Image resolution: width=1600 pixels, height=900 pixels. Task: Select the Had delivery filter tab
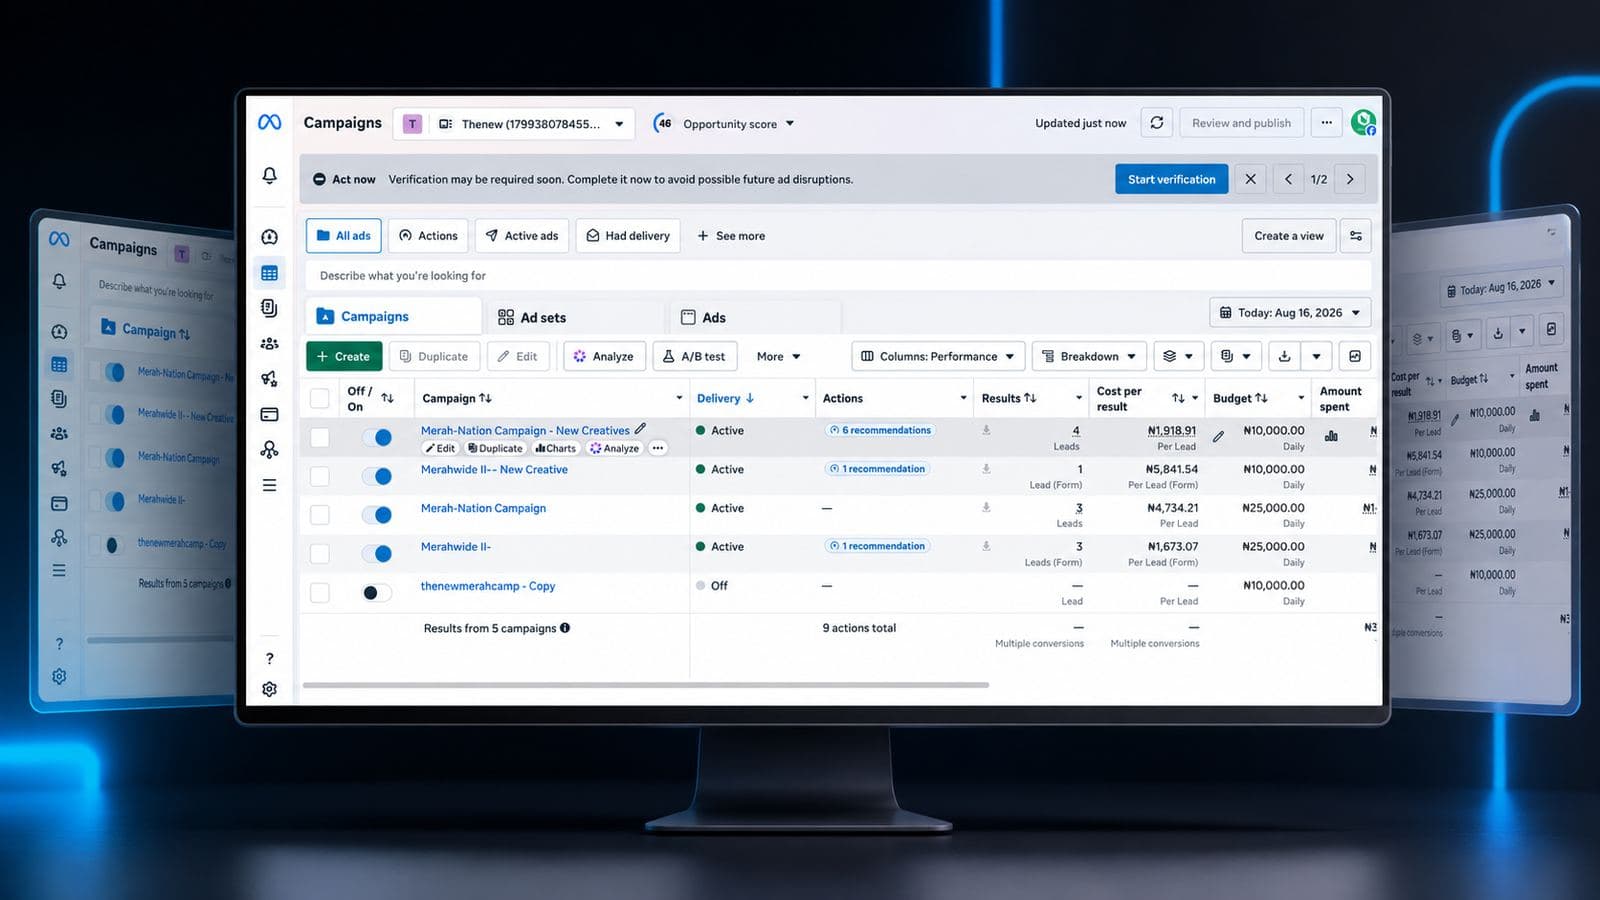click(x=628, y=236)
